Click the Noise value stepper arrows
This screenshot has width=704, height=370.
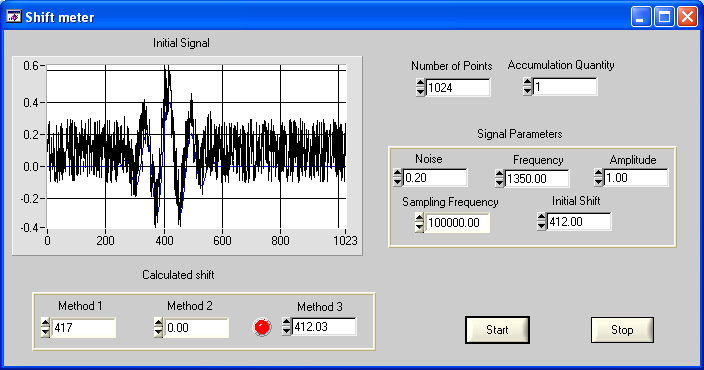tap(397, 178)
